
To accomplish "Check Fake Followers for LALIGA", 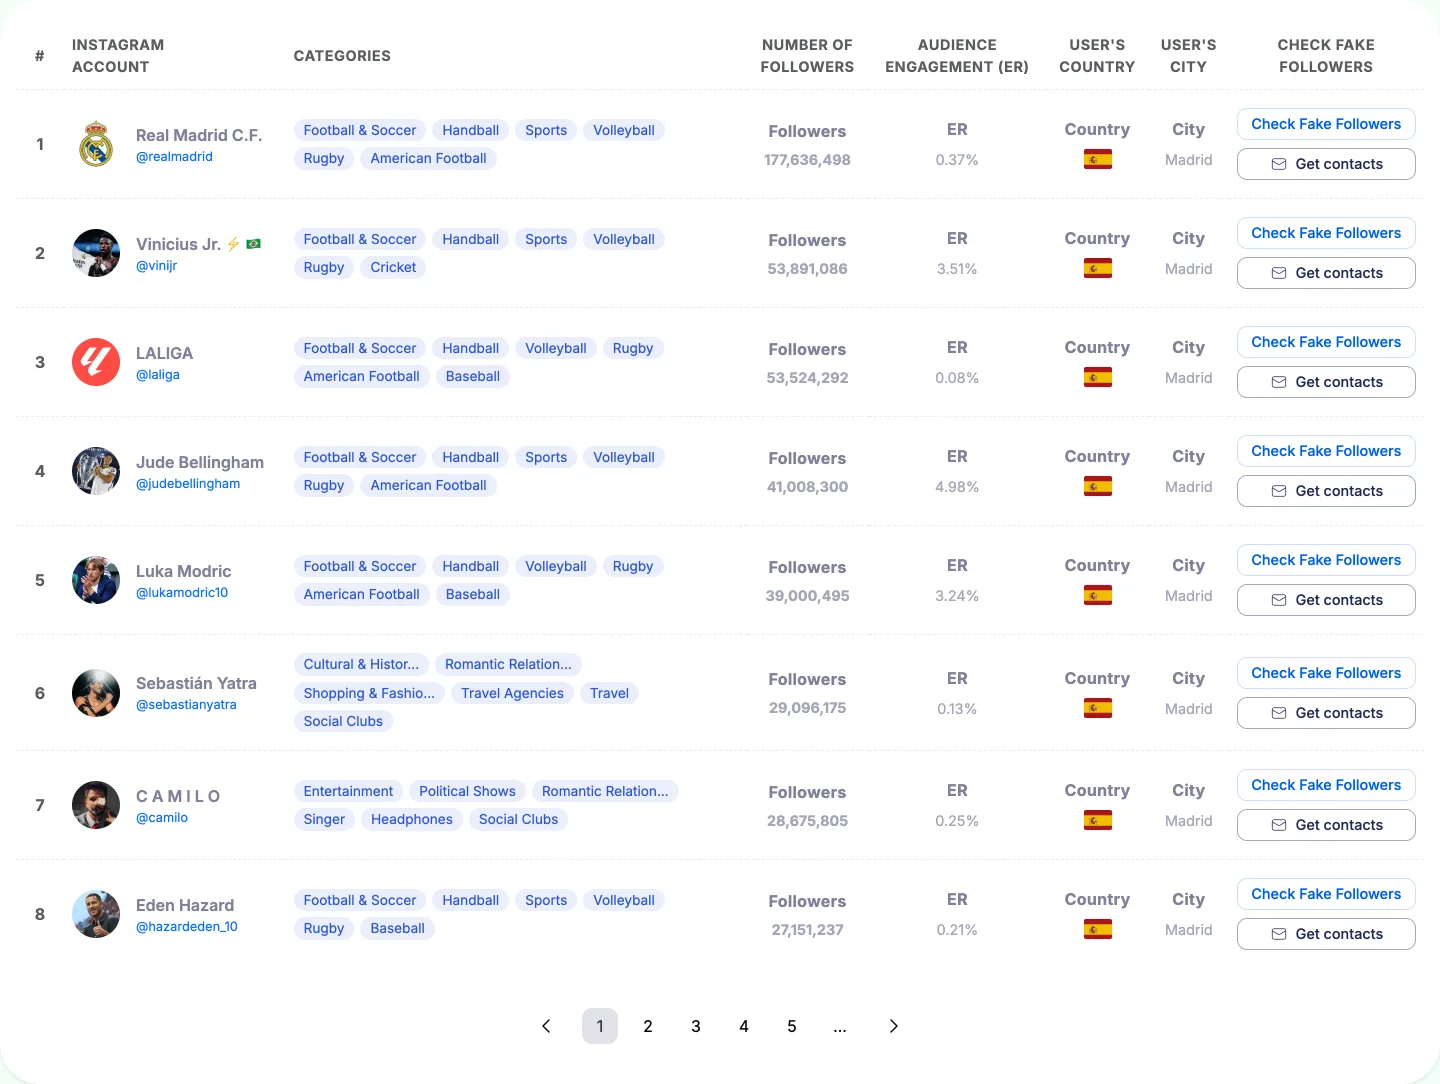I will (1326, 342).
